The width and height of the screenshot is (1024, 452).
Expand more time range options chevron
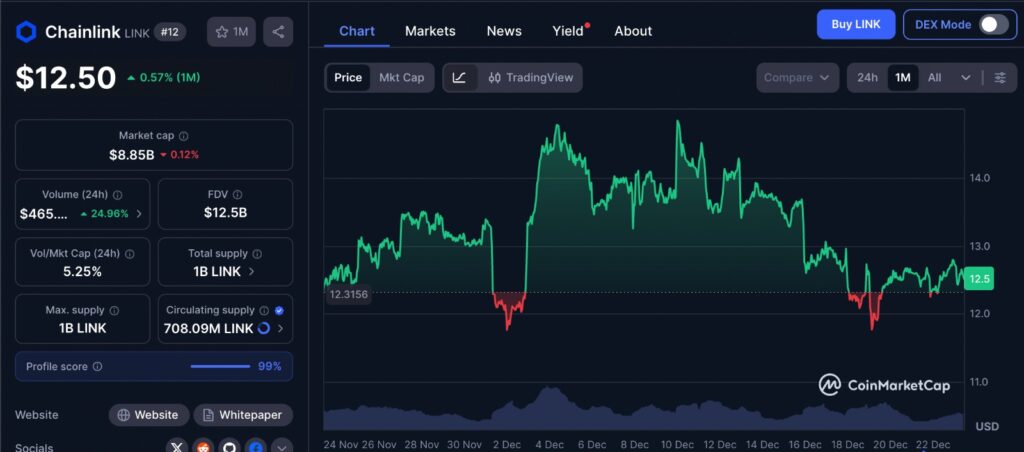(x=966, y=78)
